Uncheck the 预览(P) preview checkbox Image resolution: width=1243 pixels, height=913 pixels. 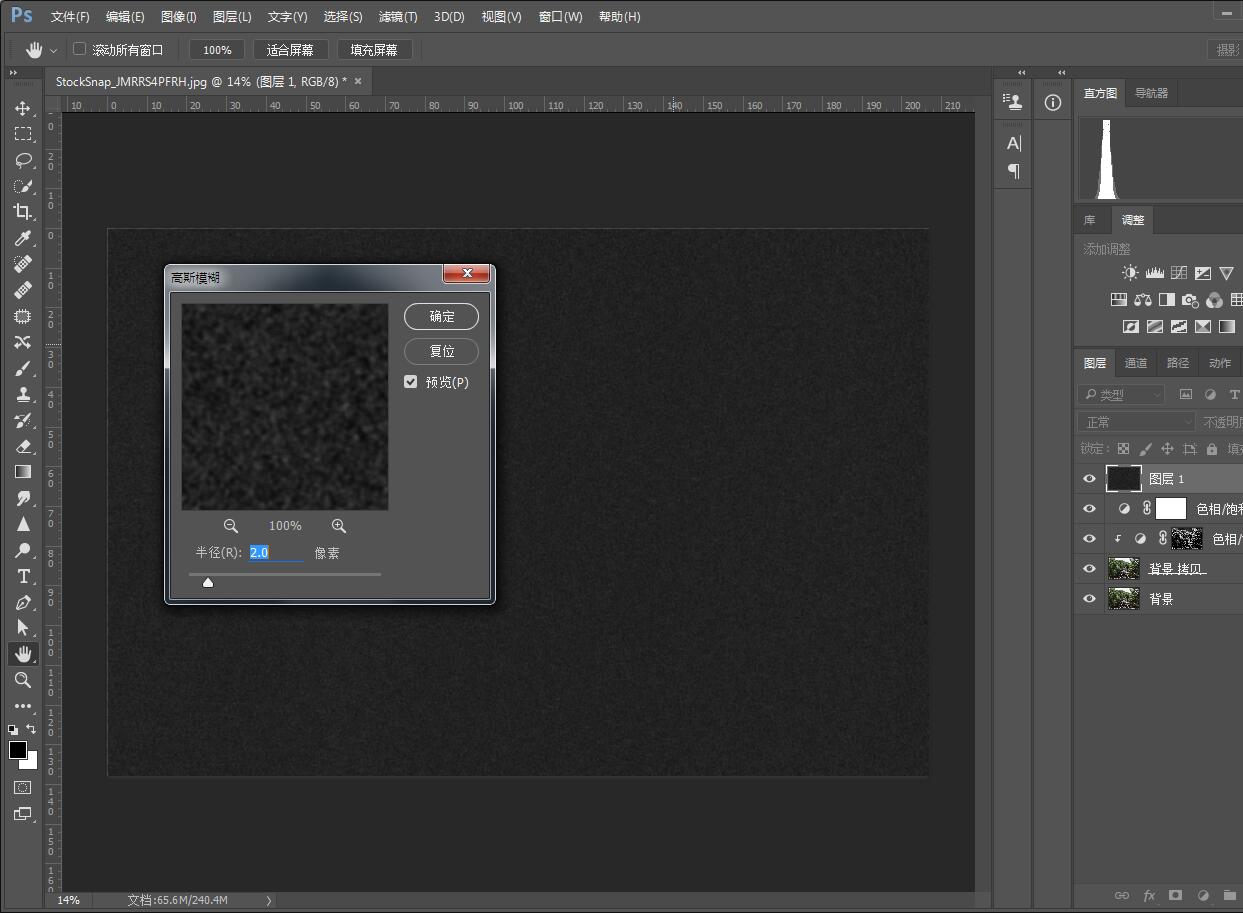pyautogui.click(x=410, y=382)
